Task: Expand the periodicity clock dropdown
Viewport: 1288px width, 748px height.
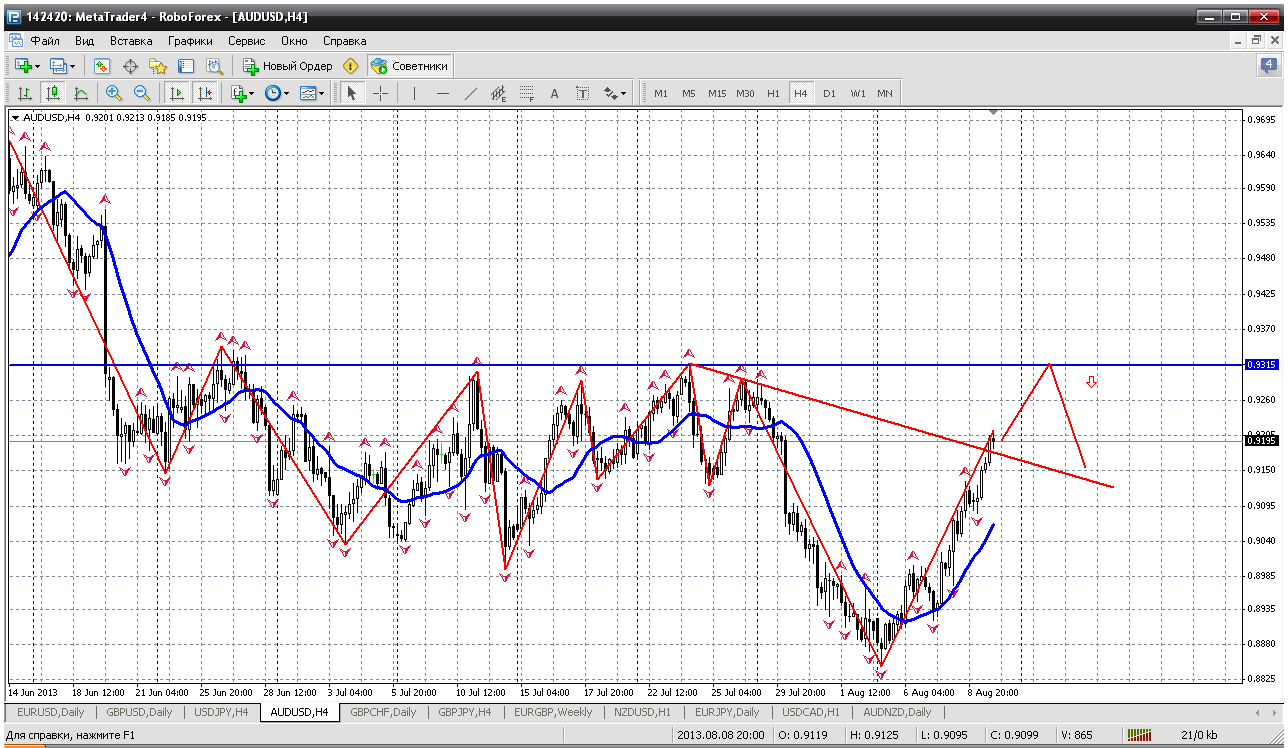Action: coord(286,93)
